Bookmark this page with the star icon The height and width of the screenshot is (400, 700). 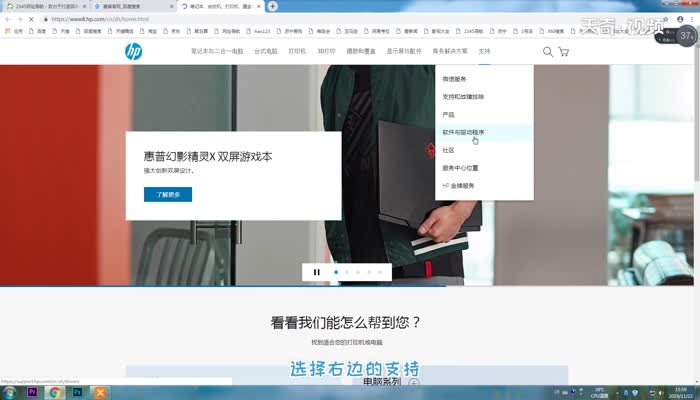[666, 19]
